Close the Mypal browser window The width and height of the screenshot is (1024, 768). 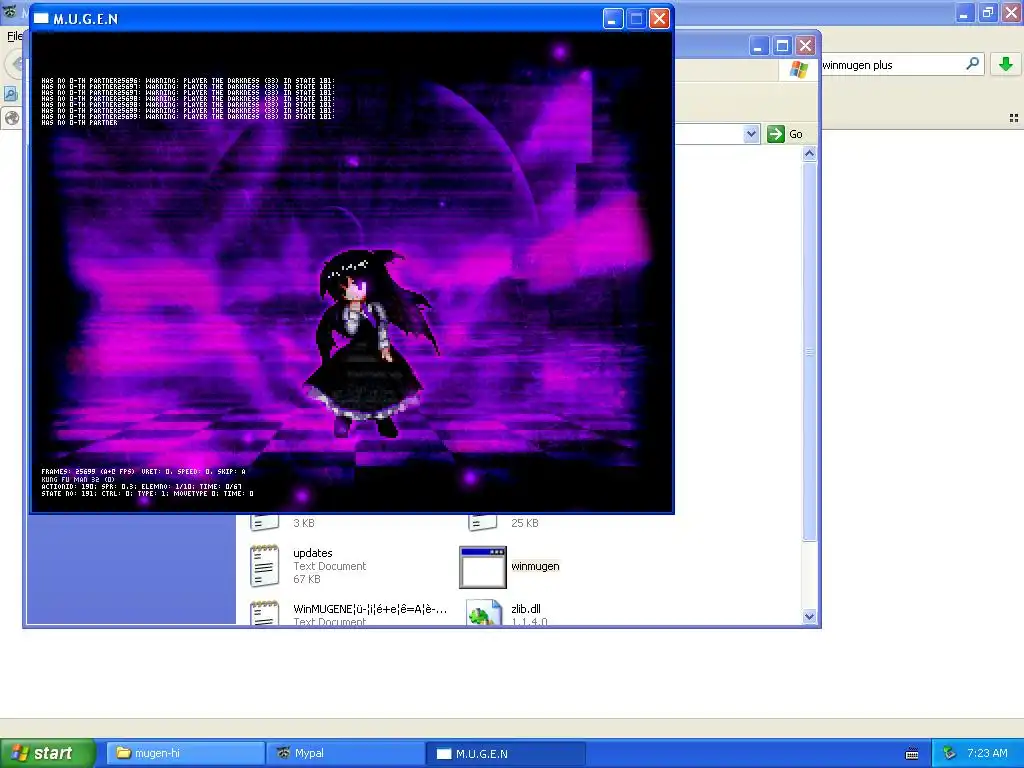tap(1012, 12)
